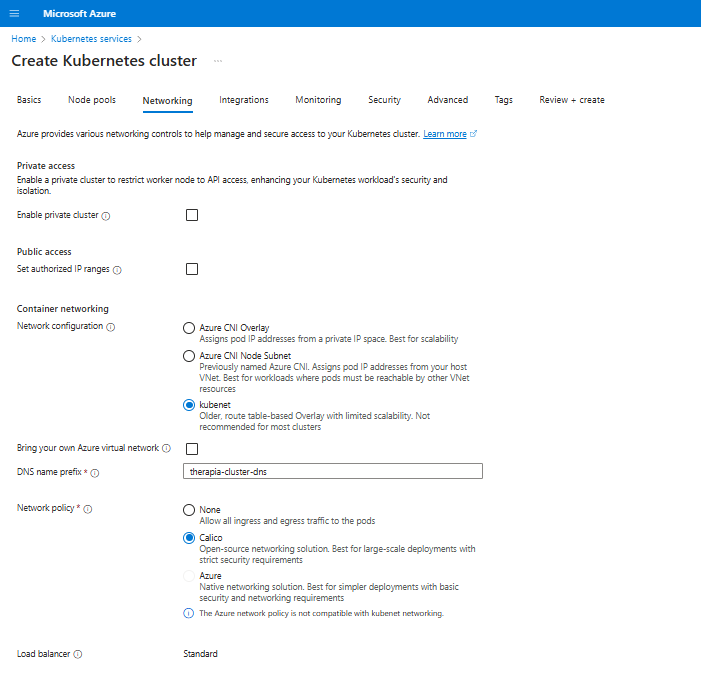The image size is (701, 676).
Task: Click the Home breadcrumb link
Action: (x=24, y=39)
